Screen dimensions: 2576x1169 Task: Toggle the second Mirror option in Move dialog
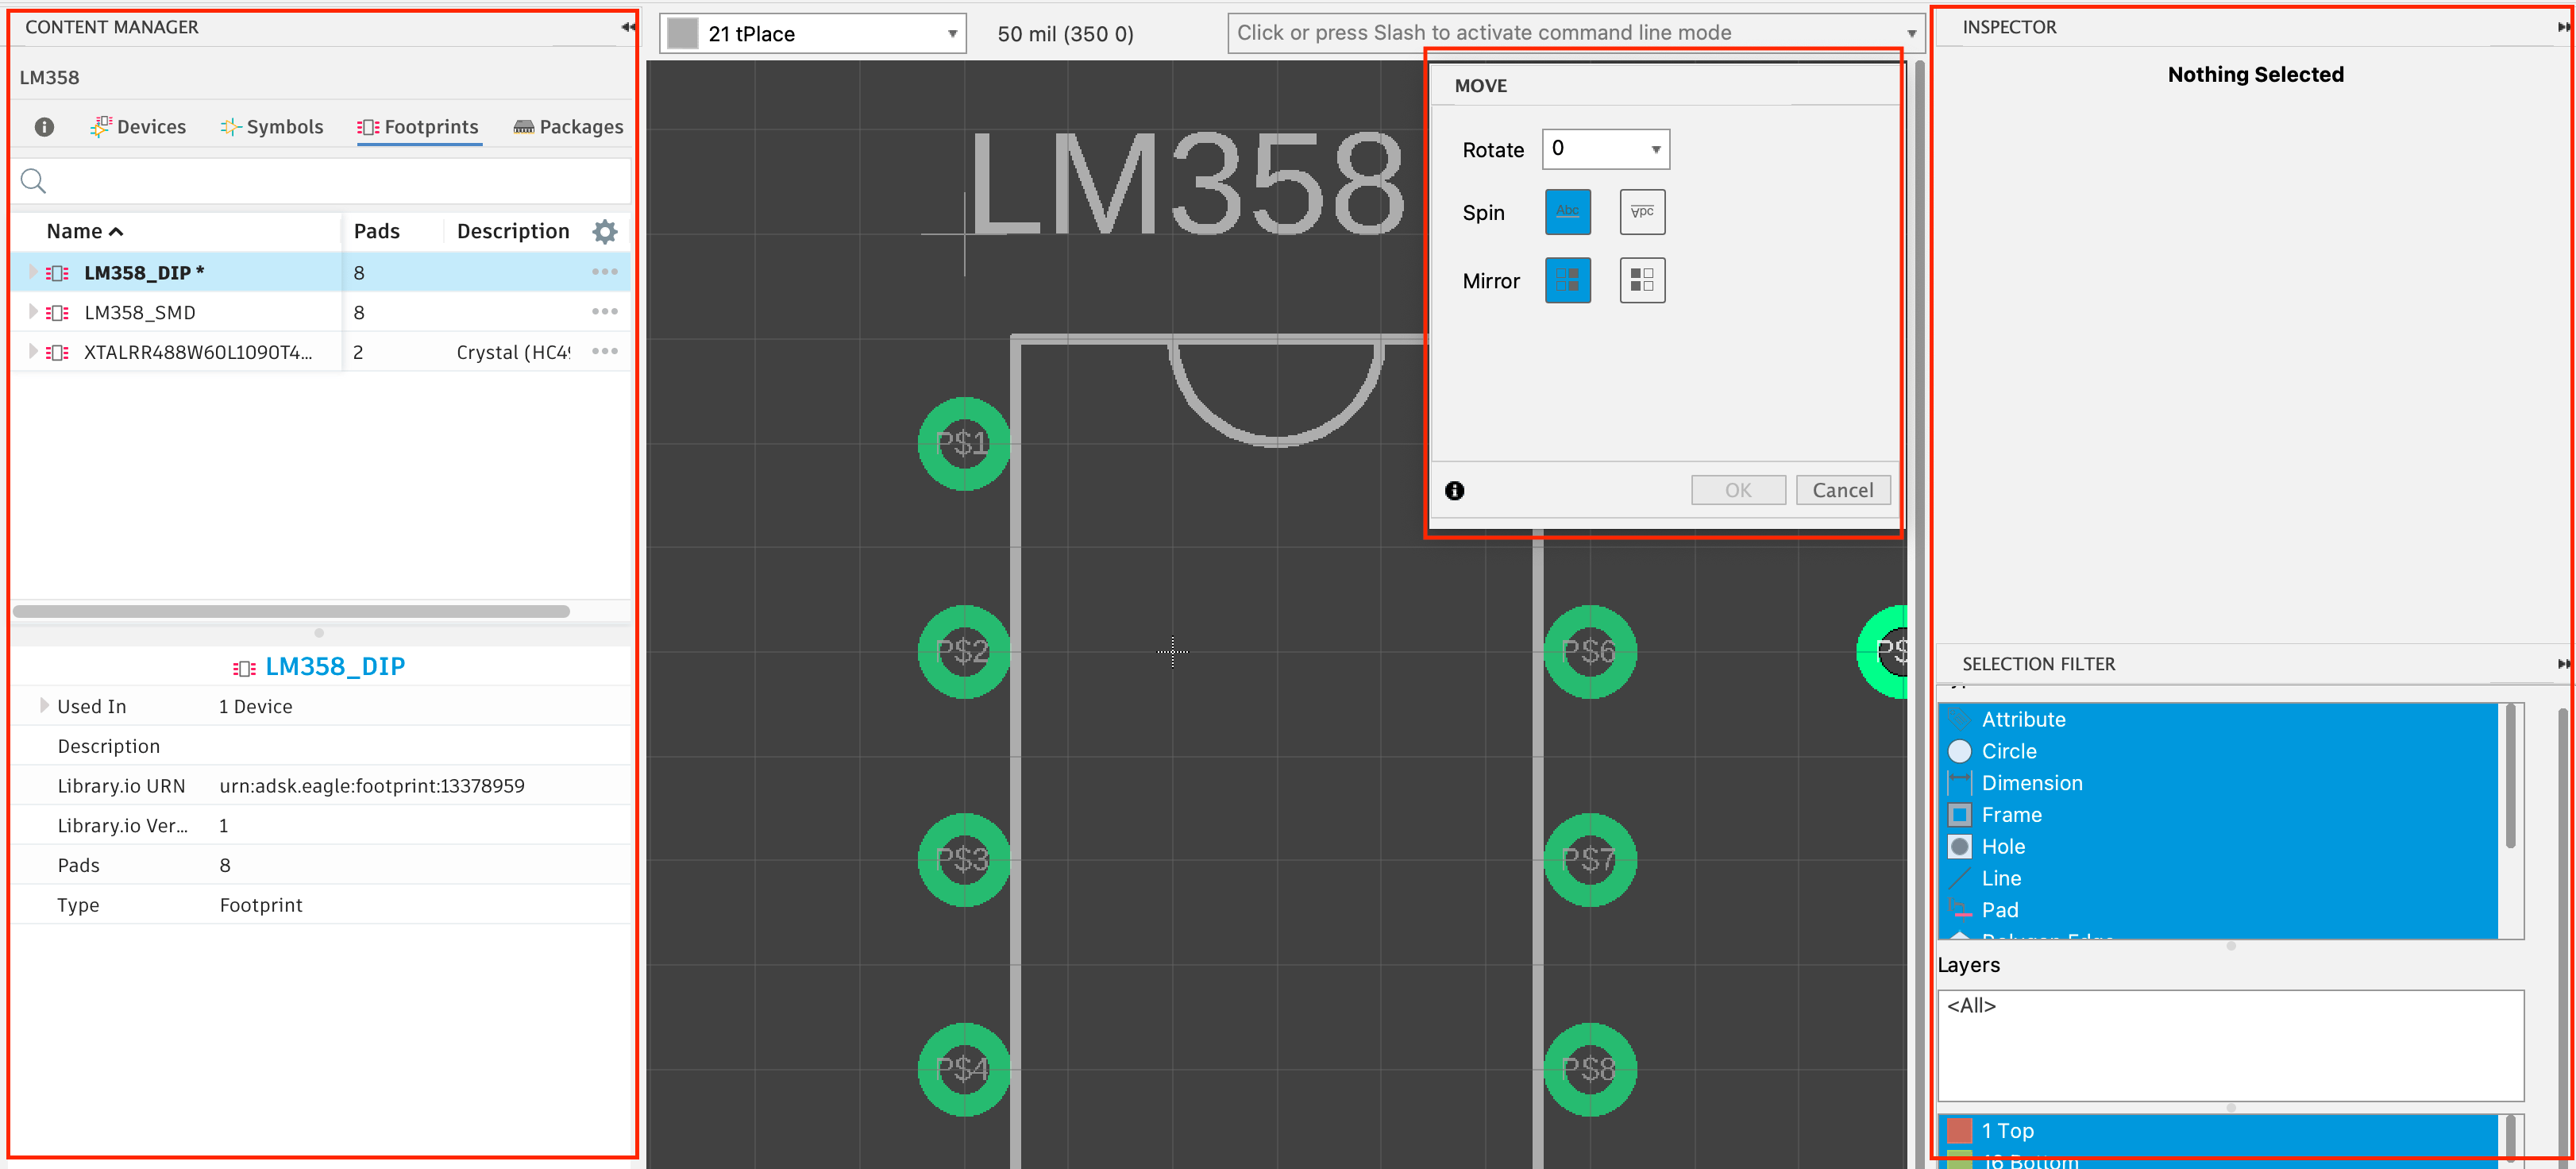(1641, 281)
